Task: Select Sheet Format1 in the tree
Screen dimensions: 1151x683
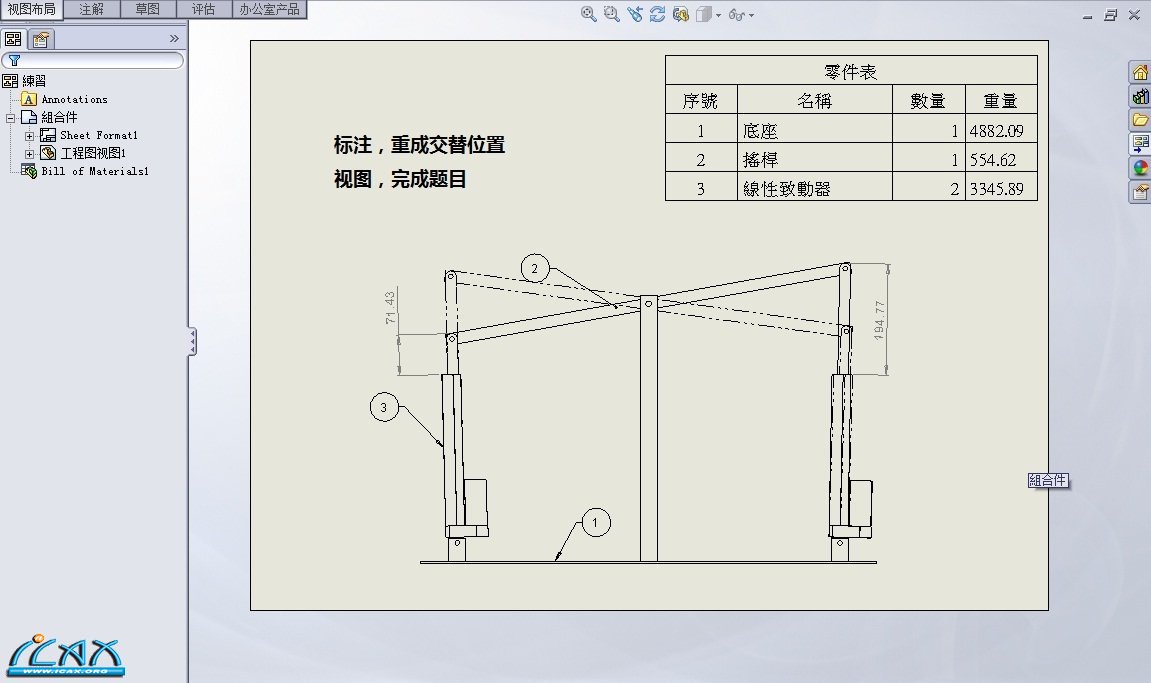Action: coord(98,135)
